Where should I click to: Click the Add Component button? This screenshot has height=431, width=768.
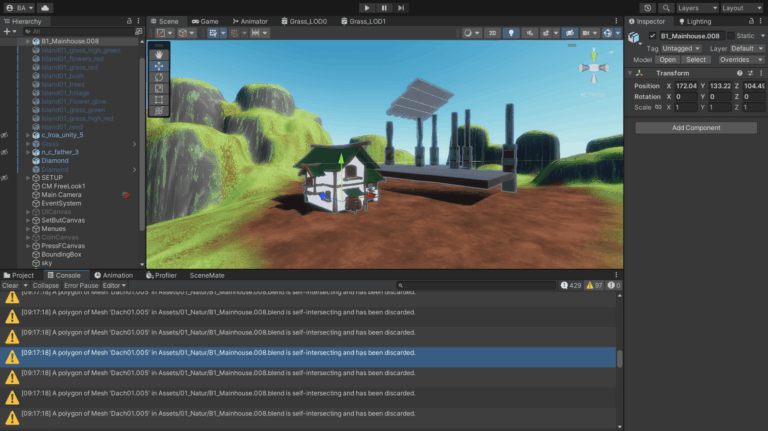coord(696,128)
